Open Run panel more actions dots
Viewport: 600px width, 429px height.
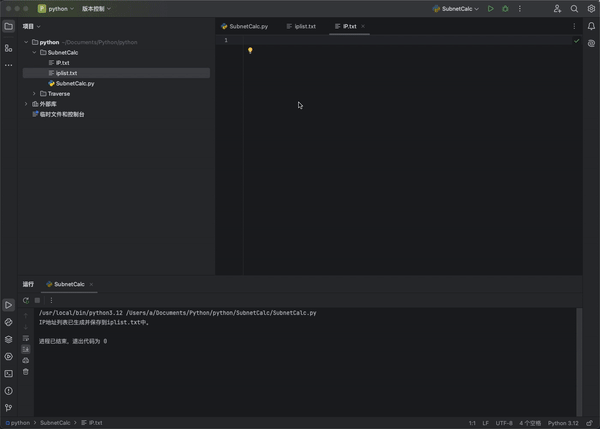(51, 300)
